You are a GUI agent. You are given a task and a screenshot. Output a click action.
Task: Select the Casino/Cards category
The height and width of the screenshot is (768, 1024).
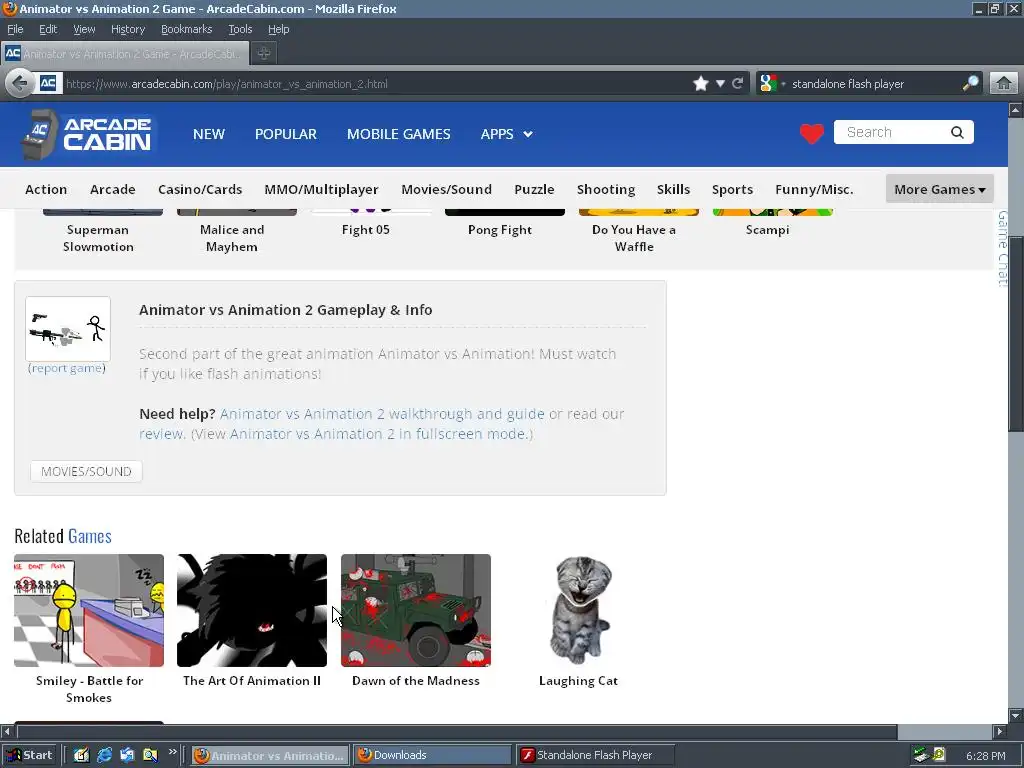click(200, 189)
